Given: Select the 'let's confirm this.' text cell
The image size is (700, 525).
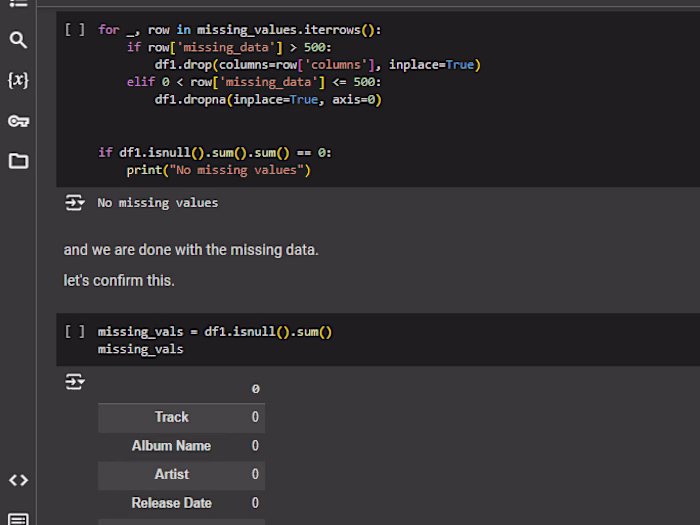Looking at the screenshot, I should point(119,281).
